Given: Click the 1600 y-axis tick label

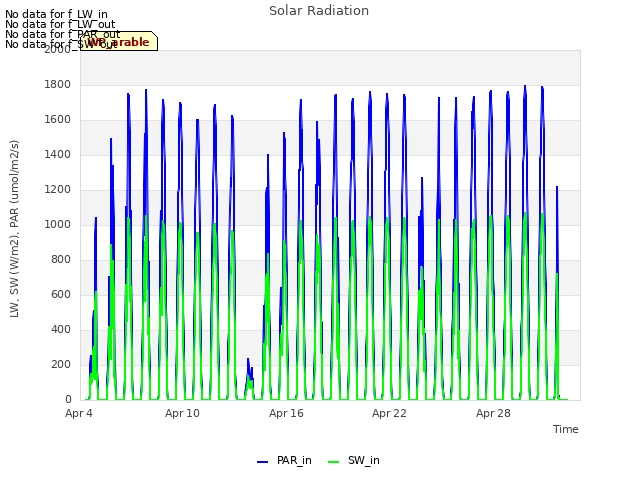Looking at the screenshot, I should (58, 120).
